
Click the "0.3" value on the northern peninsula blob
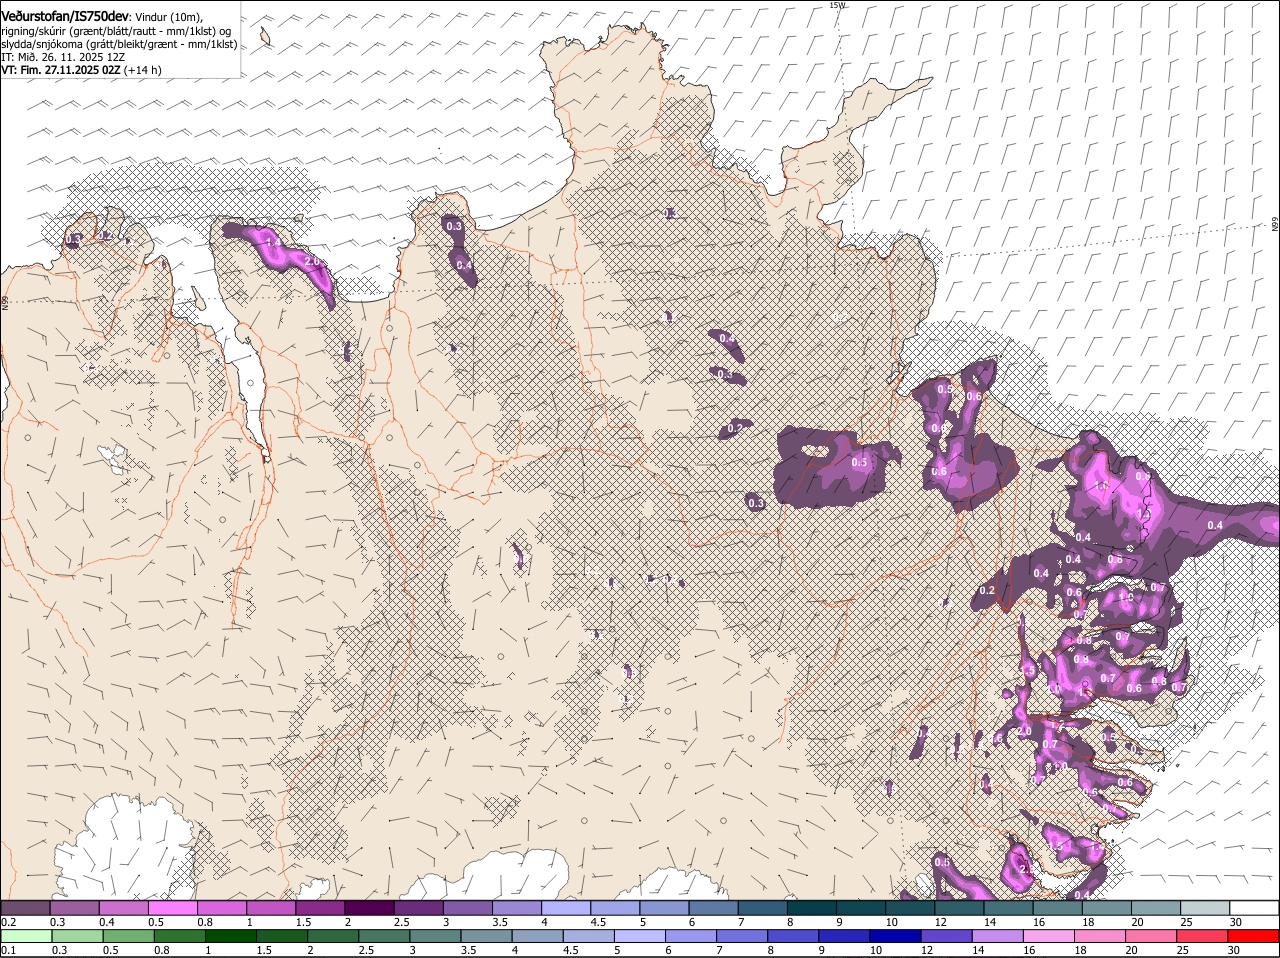(x=453, y=226)
